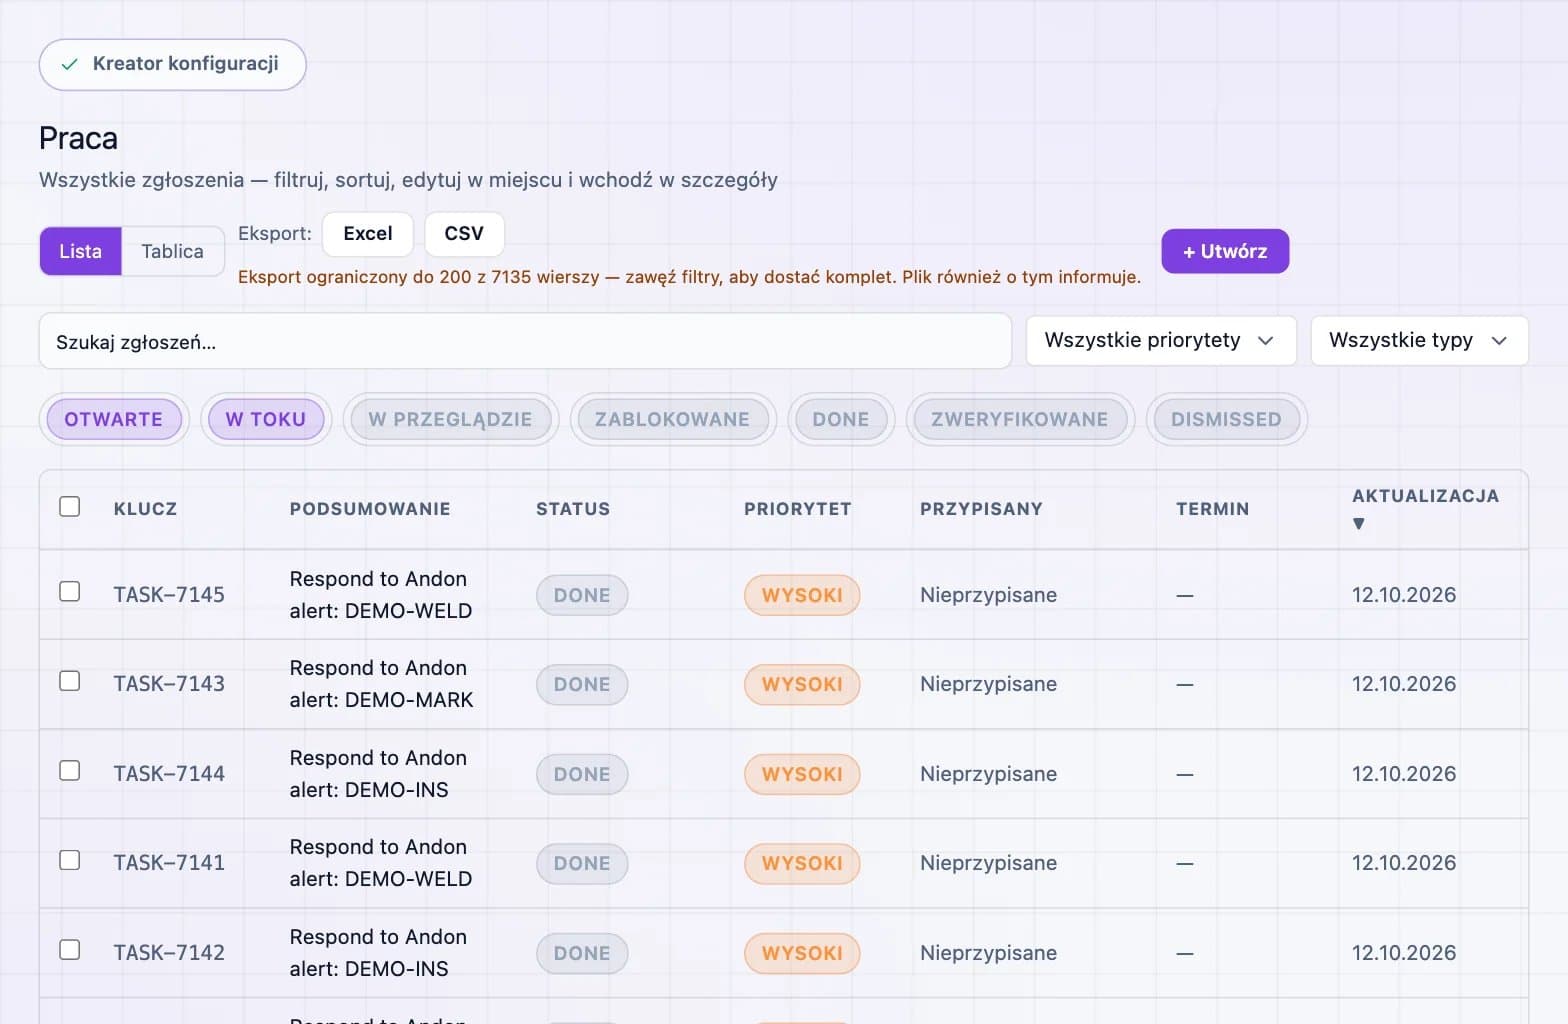Toggle the DONE status filter chip
This screenshot has width=1568, height=1024.
pos(840,419)
